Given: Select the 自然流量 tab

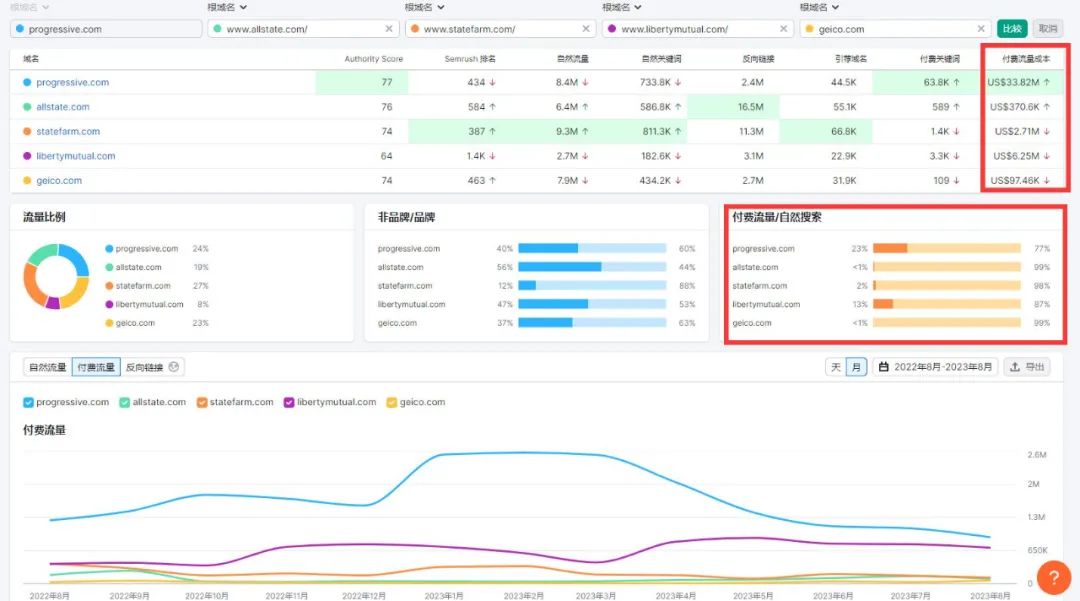Looking at the screenshot, I should click(48, 367).
